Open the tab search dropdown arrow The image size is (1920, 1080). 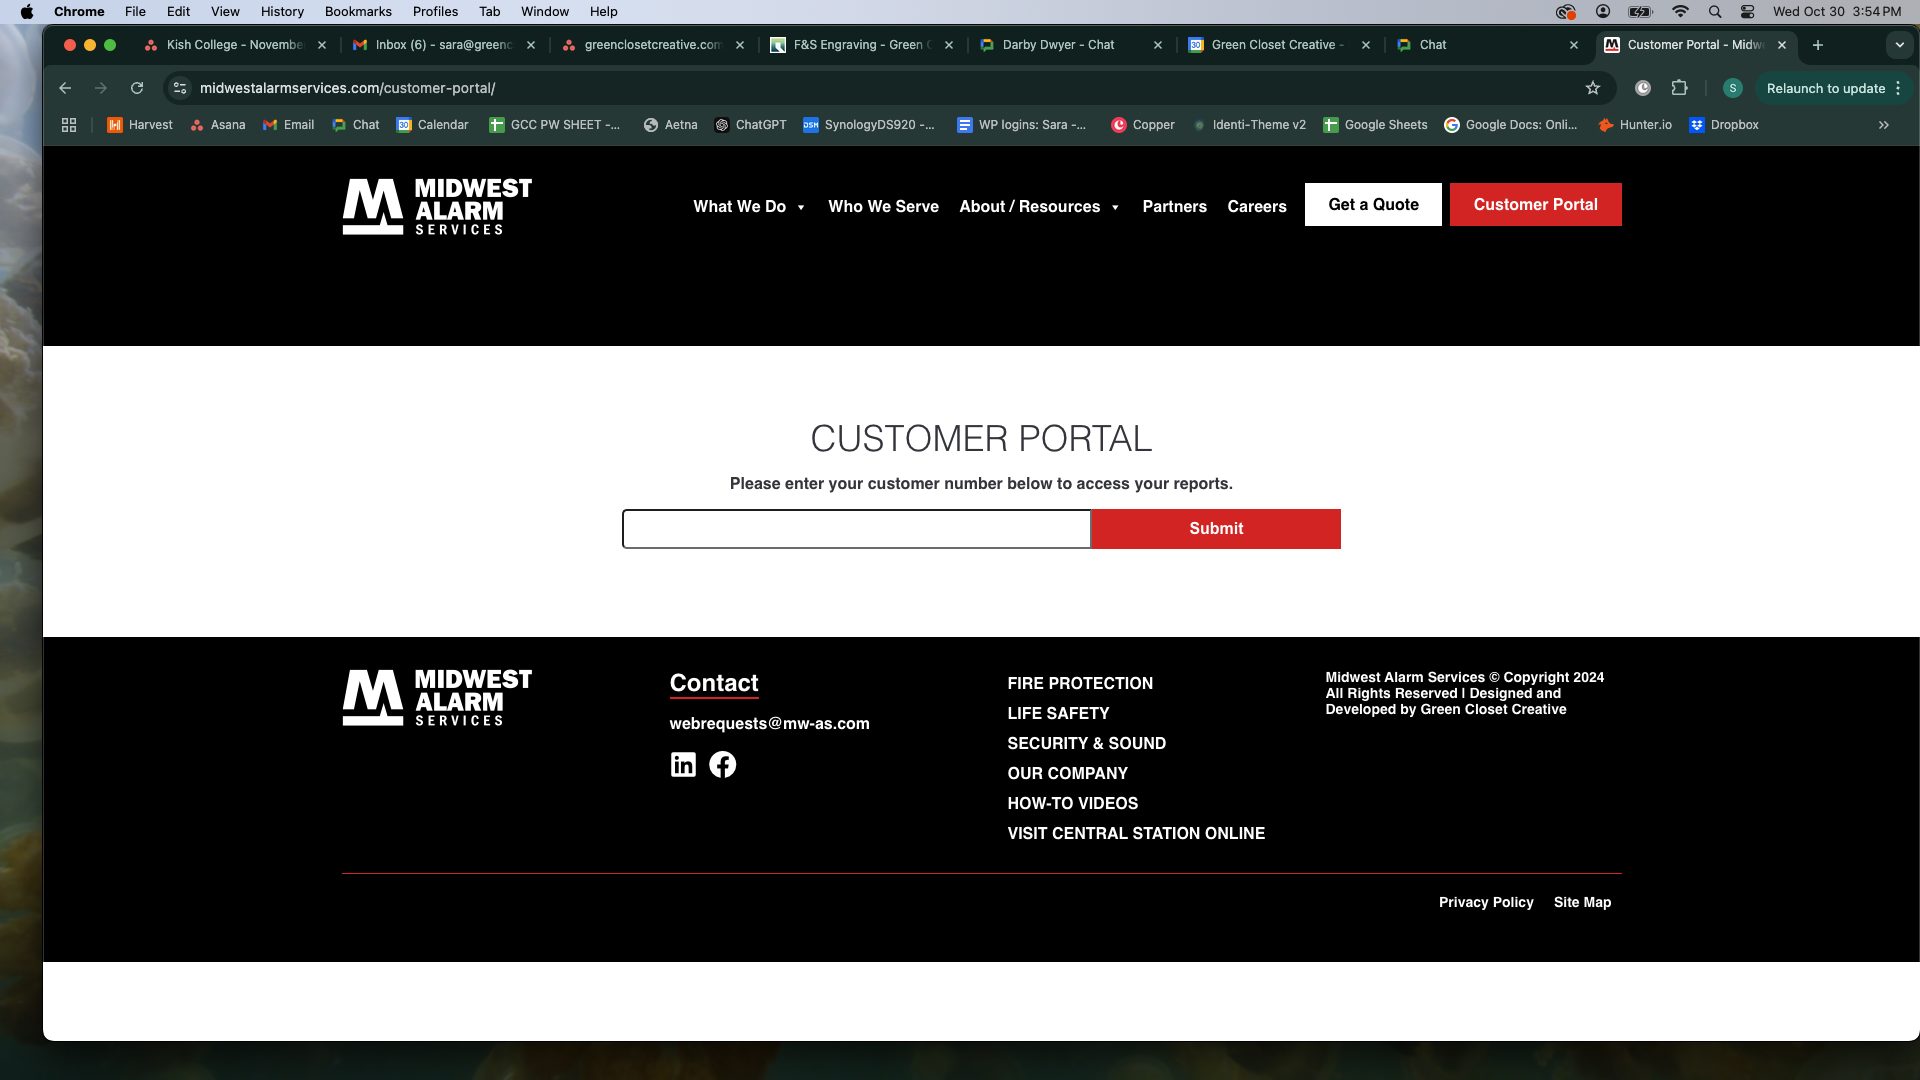pyautogui.click(x=1899, y=45)
